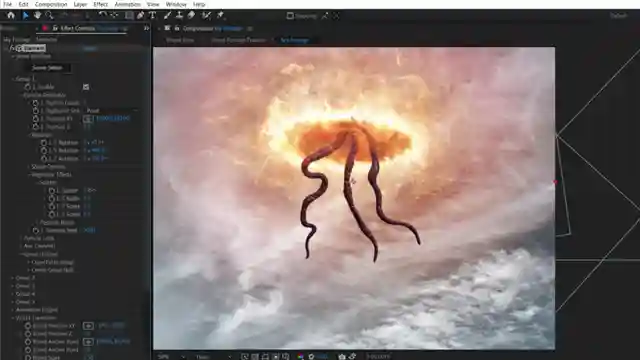This screenshot has width=640, height=360.
Task: Select the Roto Brush tool
Action: tap(207, 16)
